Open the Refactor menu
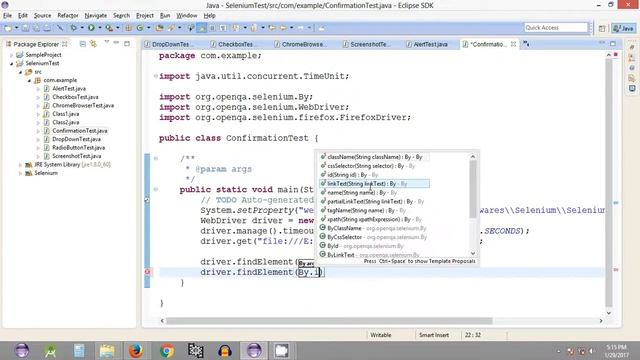Image resolution: width=640 pixels, height=360 pixels. 68,16
